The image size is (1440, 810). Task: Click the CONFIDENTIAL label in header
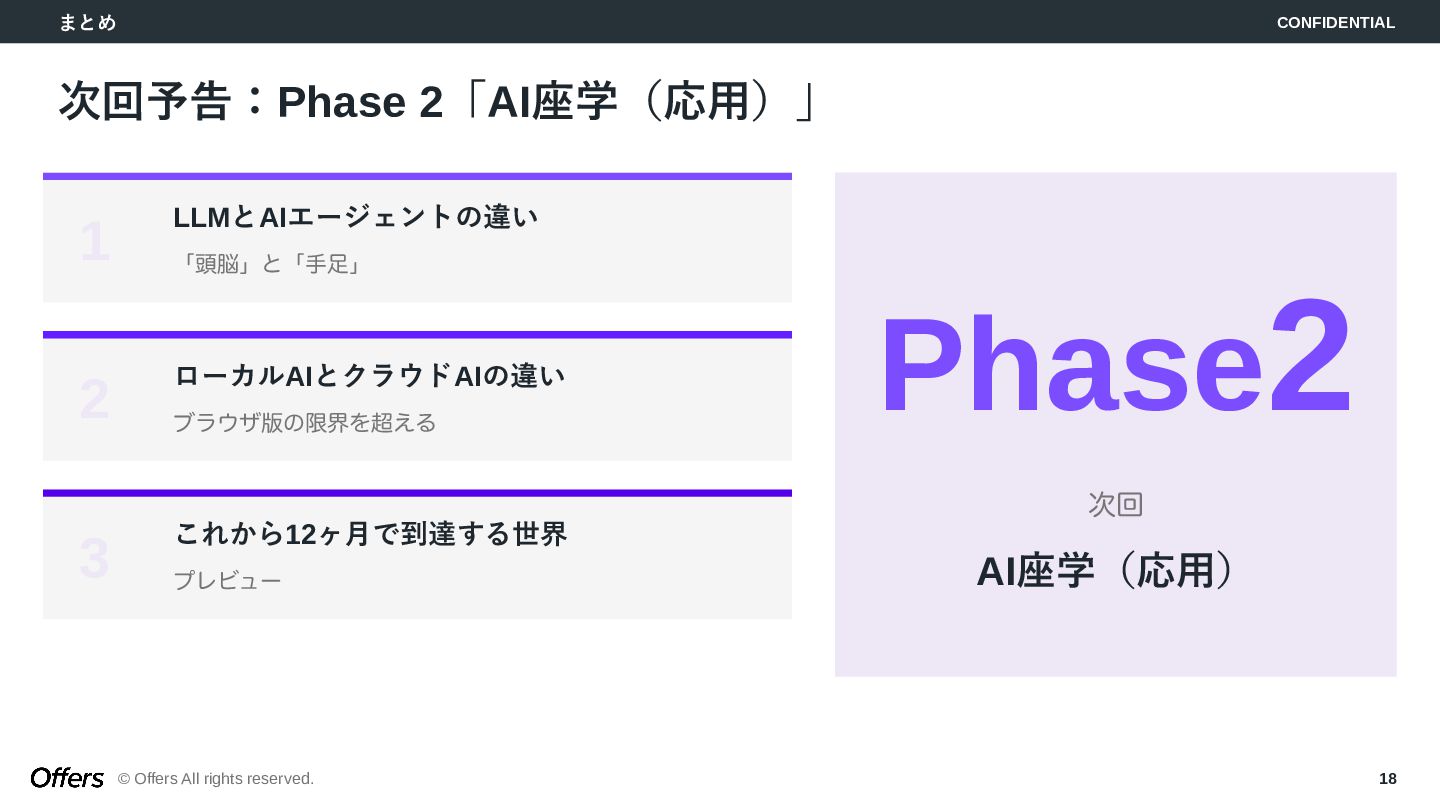(x=1336, y=22)
